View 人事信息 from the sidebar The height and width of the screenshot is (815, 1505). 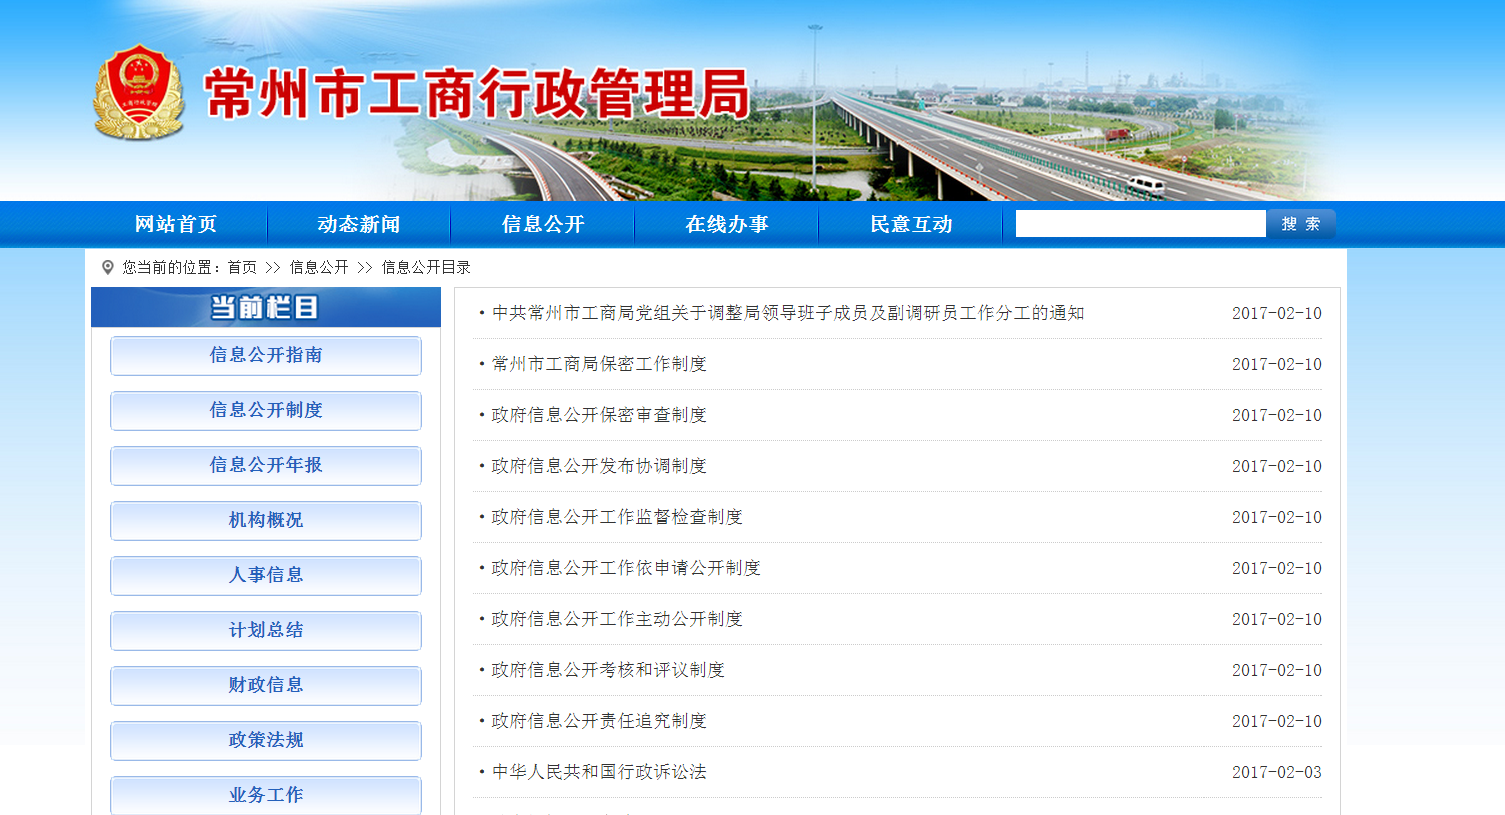[x=266, y=575]
